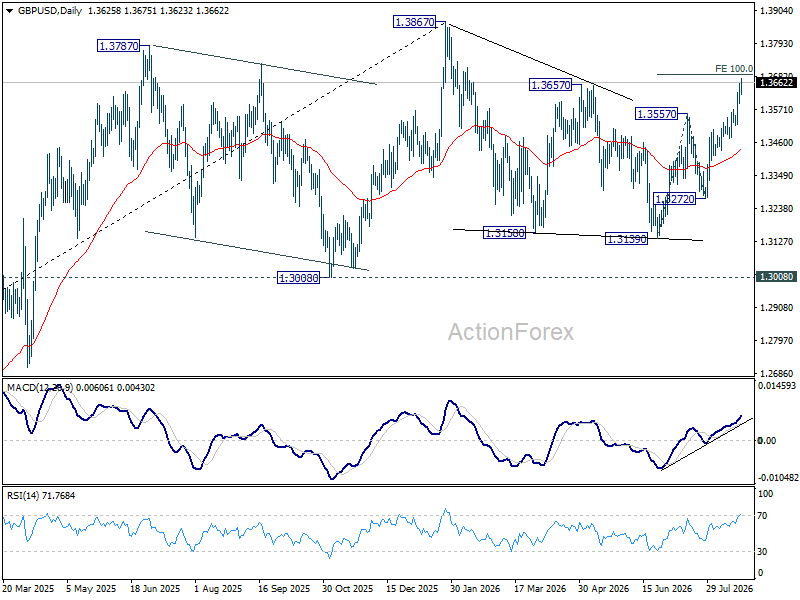
Task: Click the RSI 70 level axis label
Action: (762, 516)
